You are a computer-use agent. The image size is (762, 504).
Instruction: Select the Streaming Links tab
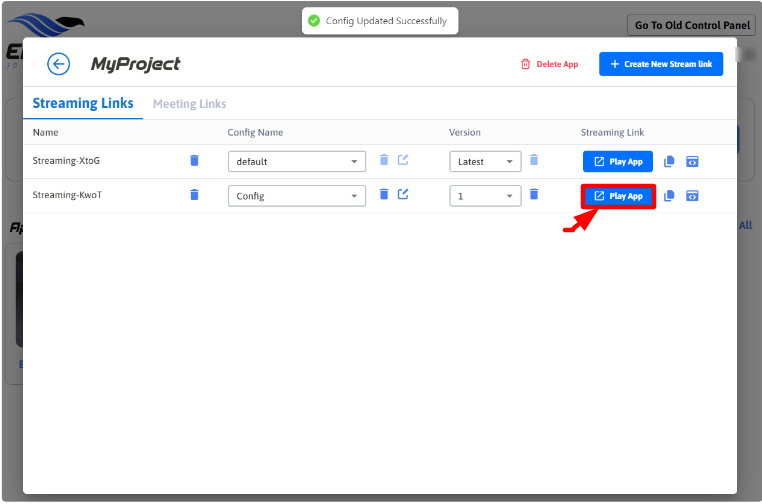coord(82,104)
